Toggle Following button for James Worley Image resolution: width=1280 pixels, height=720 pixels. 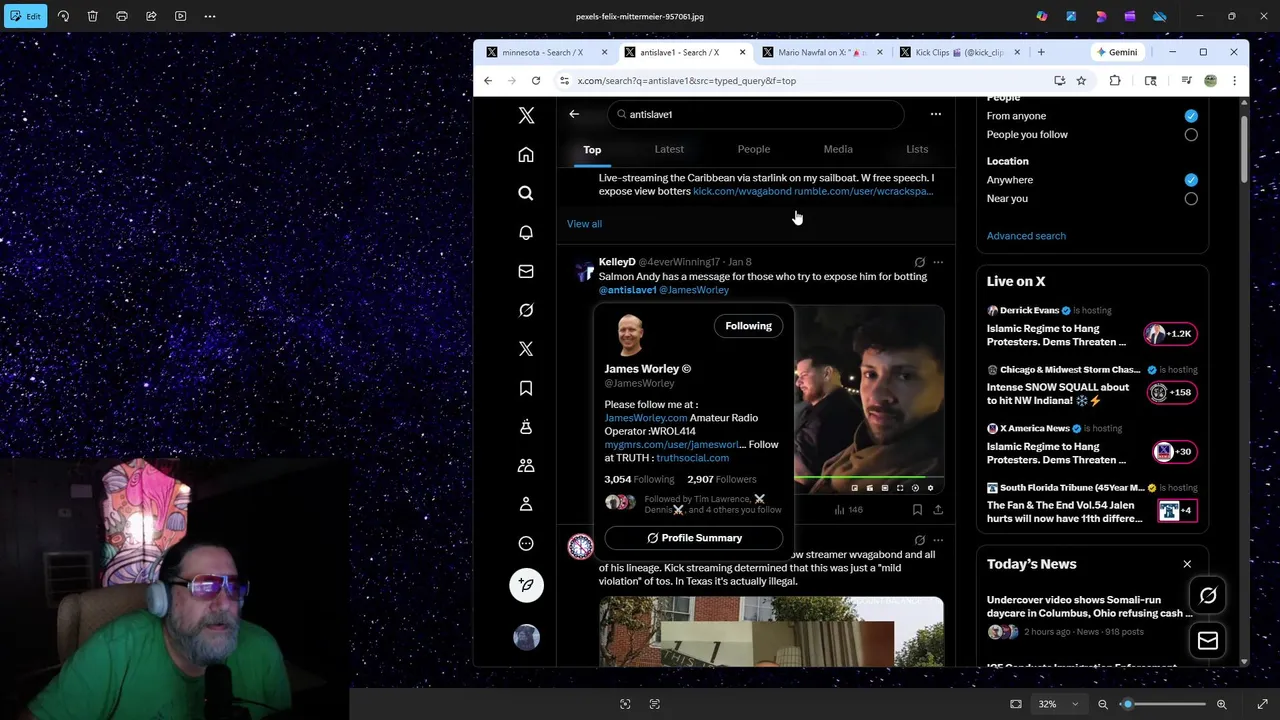pyautogui.click(x=748, y=326)
